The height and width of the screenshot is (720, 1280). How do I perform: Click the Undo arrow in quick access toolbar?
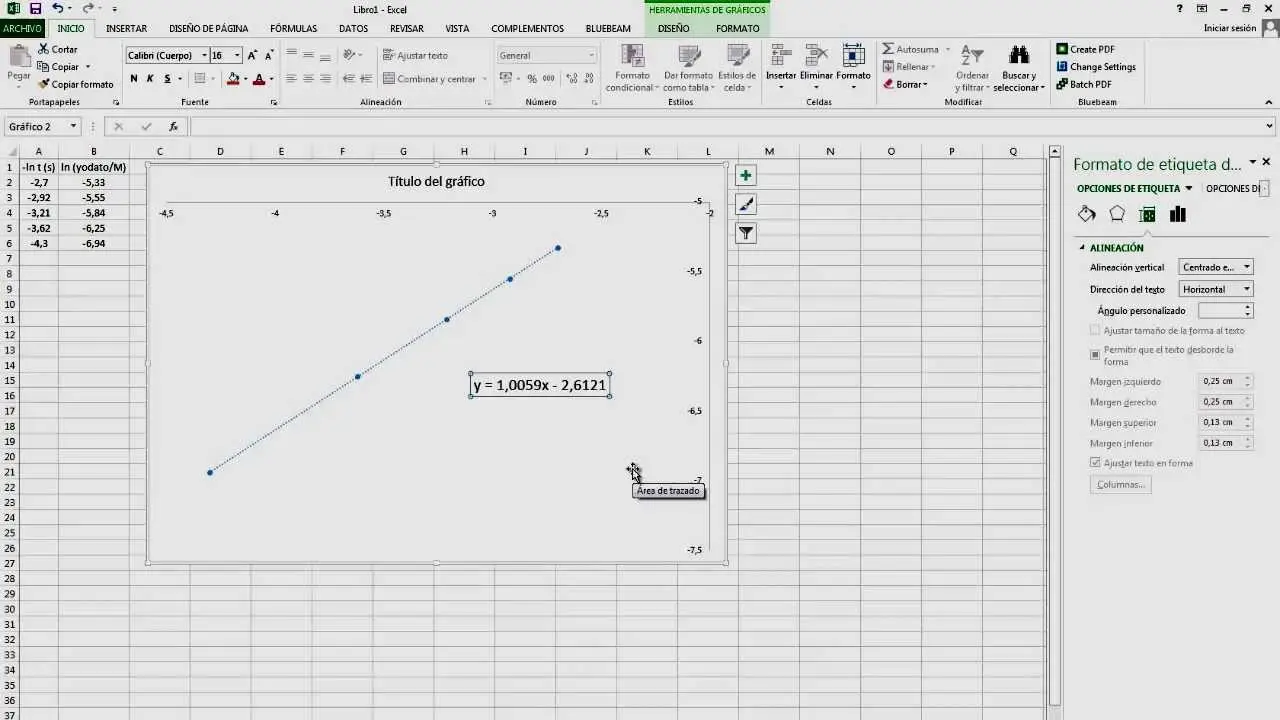coord(58,9)
